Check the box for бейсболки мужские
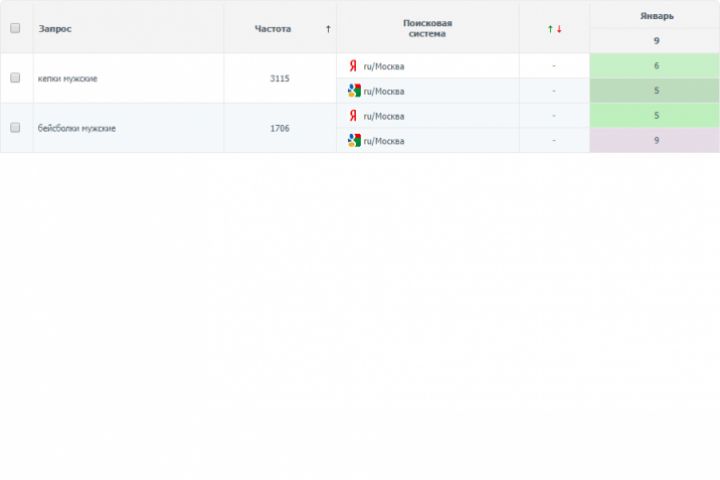The height and width of the screenshot is (480, 720). point(15,127)
